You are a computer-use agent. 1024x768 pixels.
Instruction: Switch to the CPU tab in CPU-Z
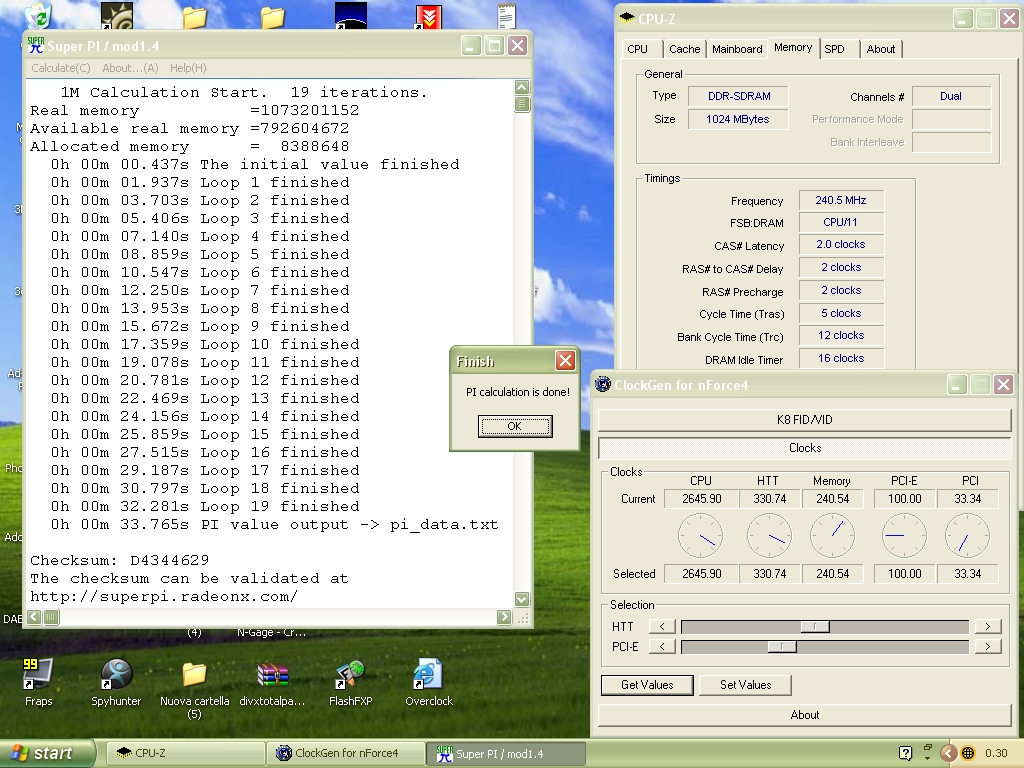pyautogui.click(x=637, y=49)
